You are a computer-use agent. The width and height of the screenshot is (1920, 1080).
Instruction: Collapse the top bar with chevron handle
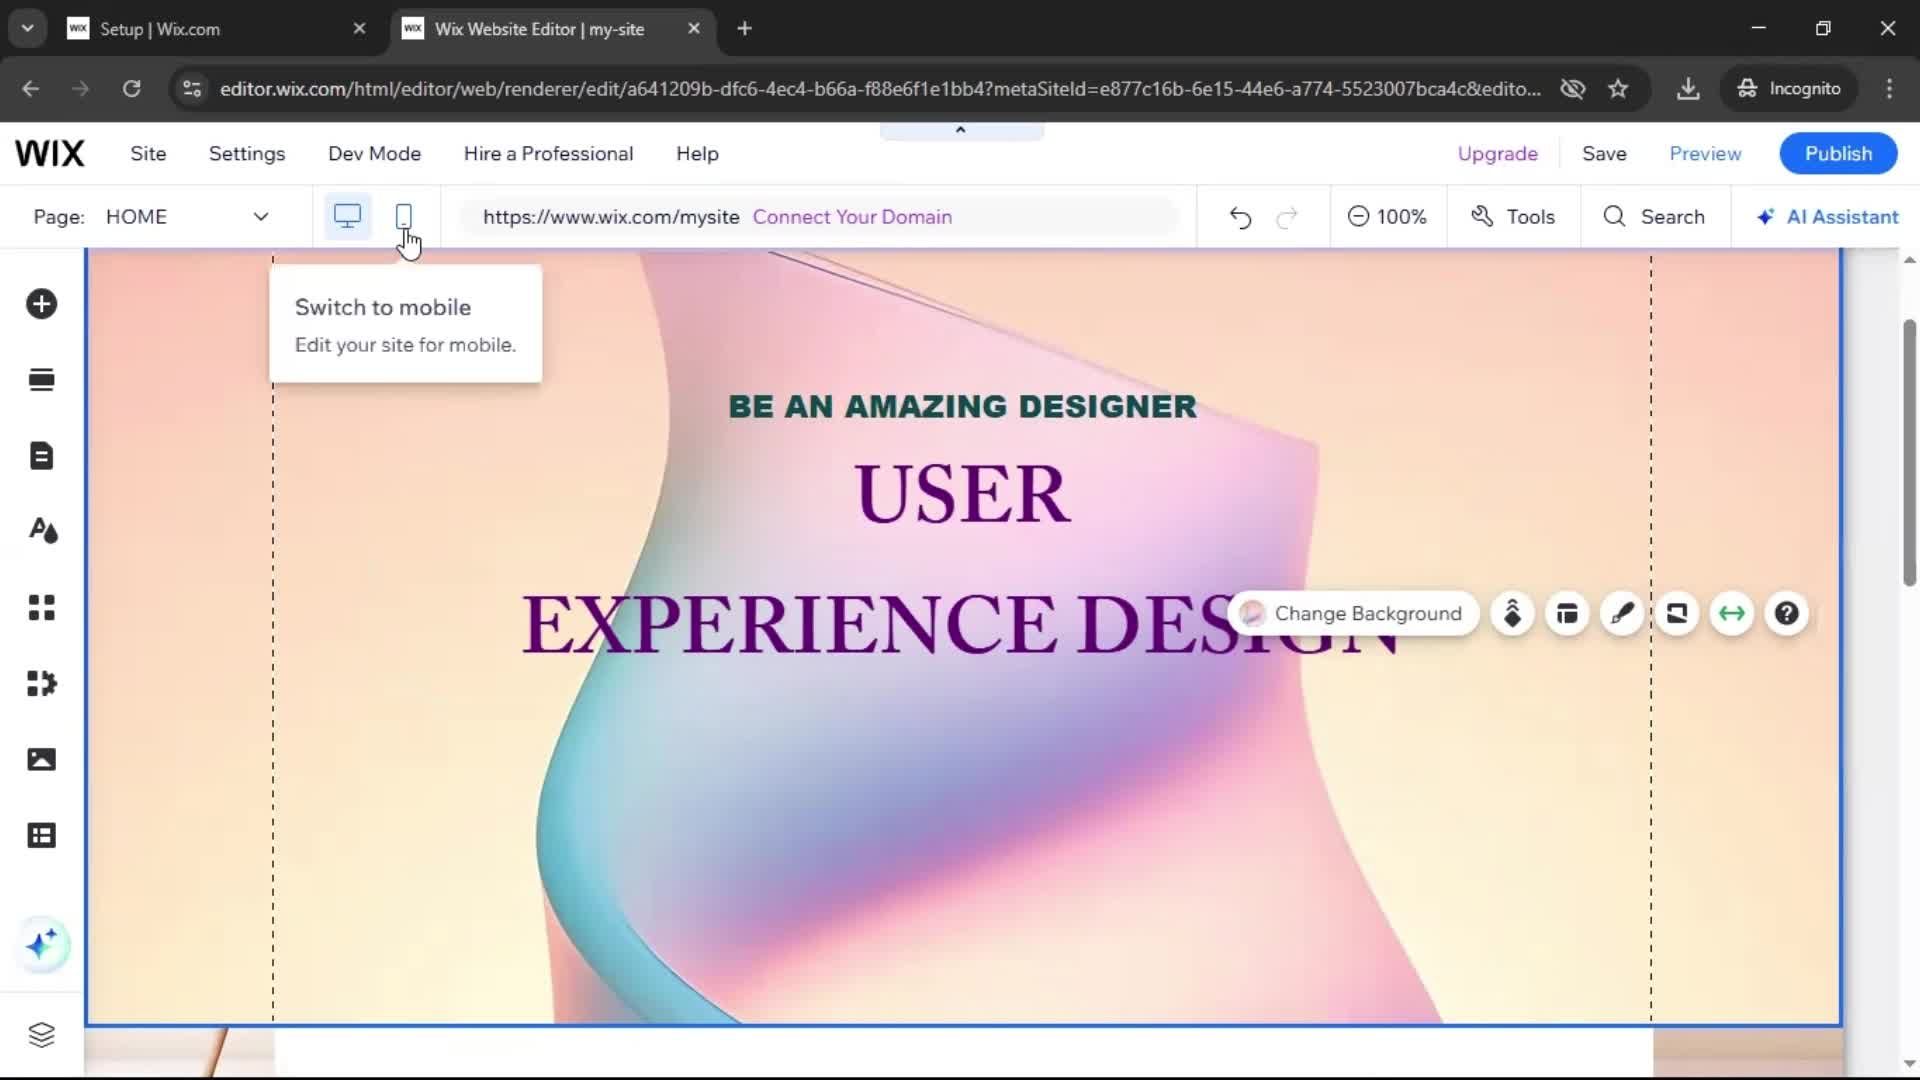coord(961,131)
